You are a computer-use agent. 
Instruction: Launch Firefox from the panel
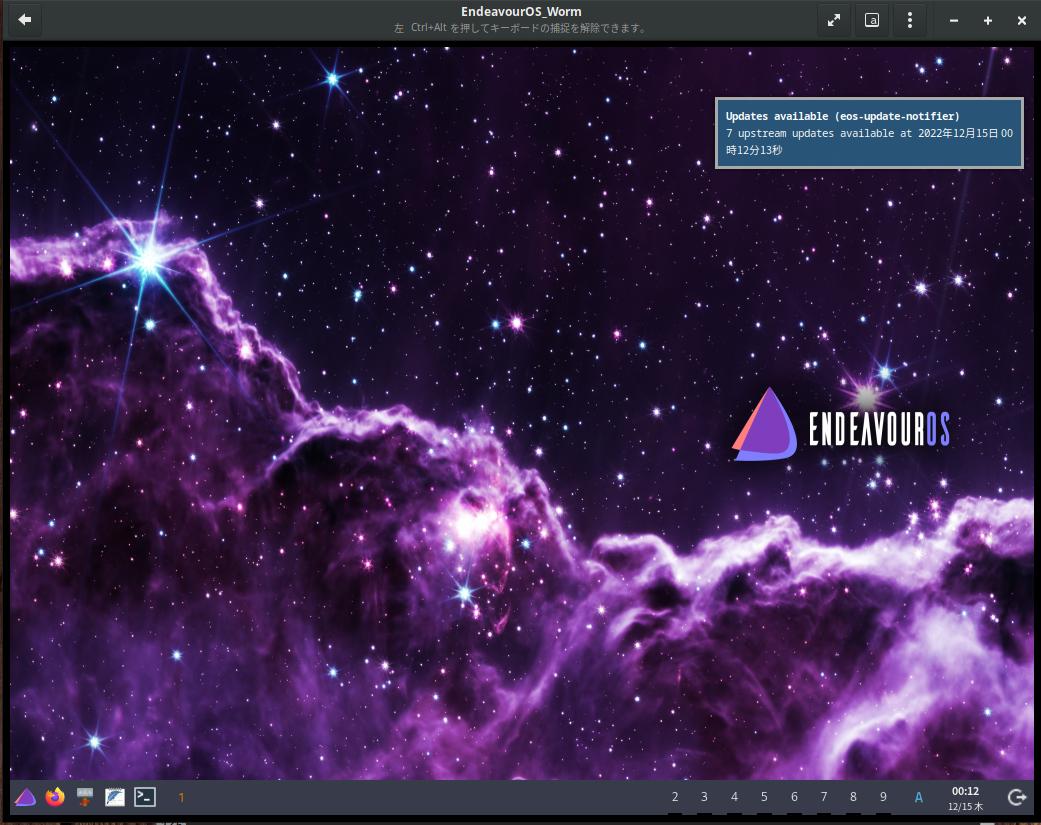pos(55,796)
